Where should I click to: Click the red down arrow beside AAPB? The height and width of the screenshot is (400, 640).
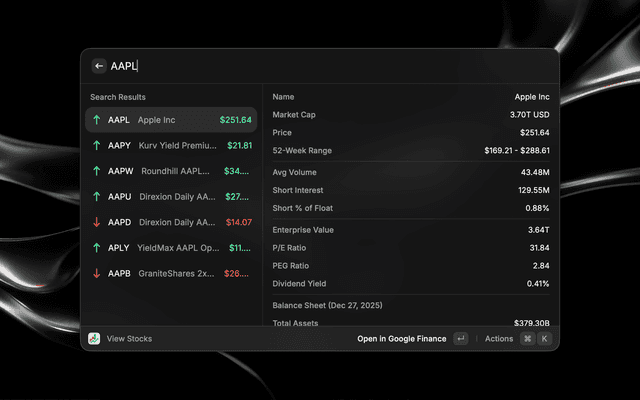[x=97, y=273]
